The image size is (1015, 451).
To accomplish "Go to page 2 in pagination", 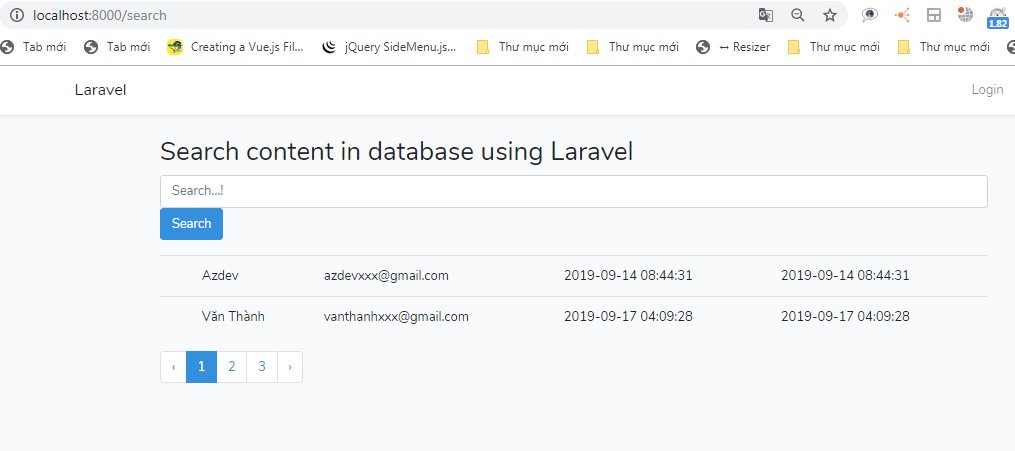I will (x=232, y=367).
